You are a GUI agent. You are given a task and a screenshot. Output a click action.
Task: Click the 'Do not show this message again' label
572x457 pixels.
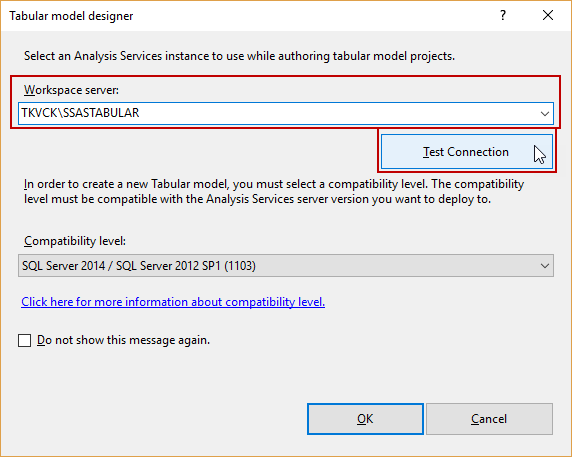[123, 340]
